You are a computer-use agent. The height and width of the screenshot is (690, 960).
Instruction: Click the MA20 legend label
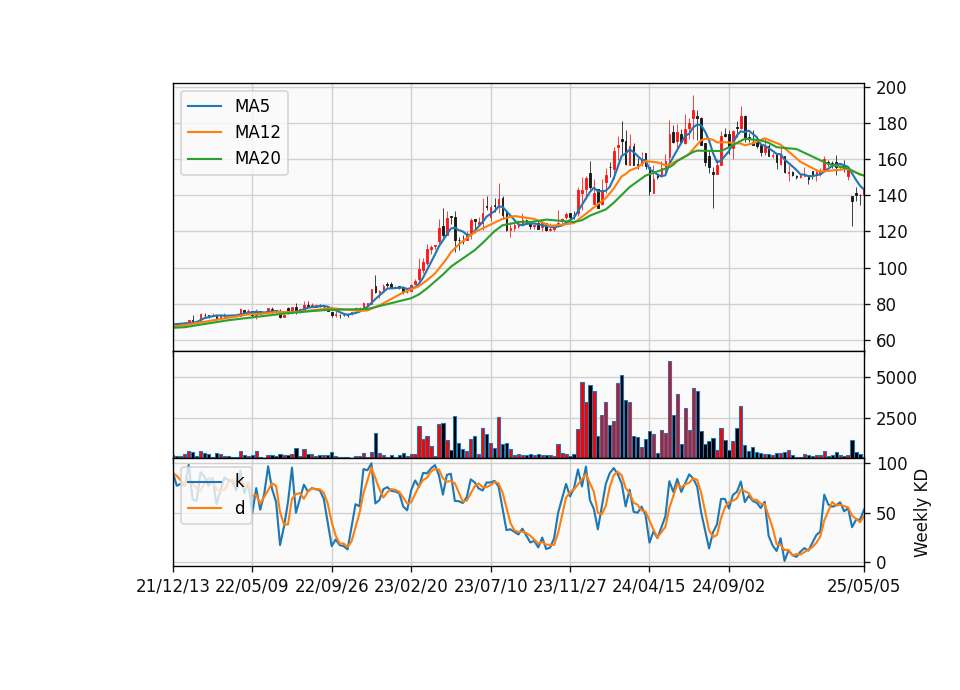point(257,158)
